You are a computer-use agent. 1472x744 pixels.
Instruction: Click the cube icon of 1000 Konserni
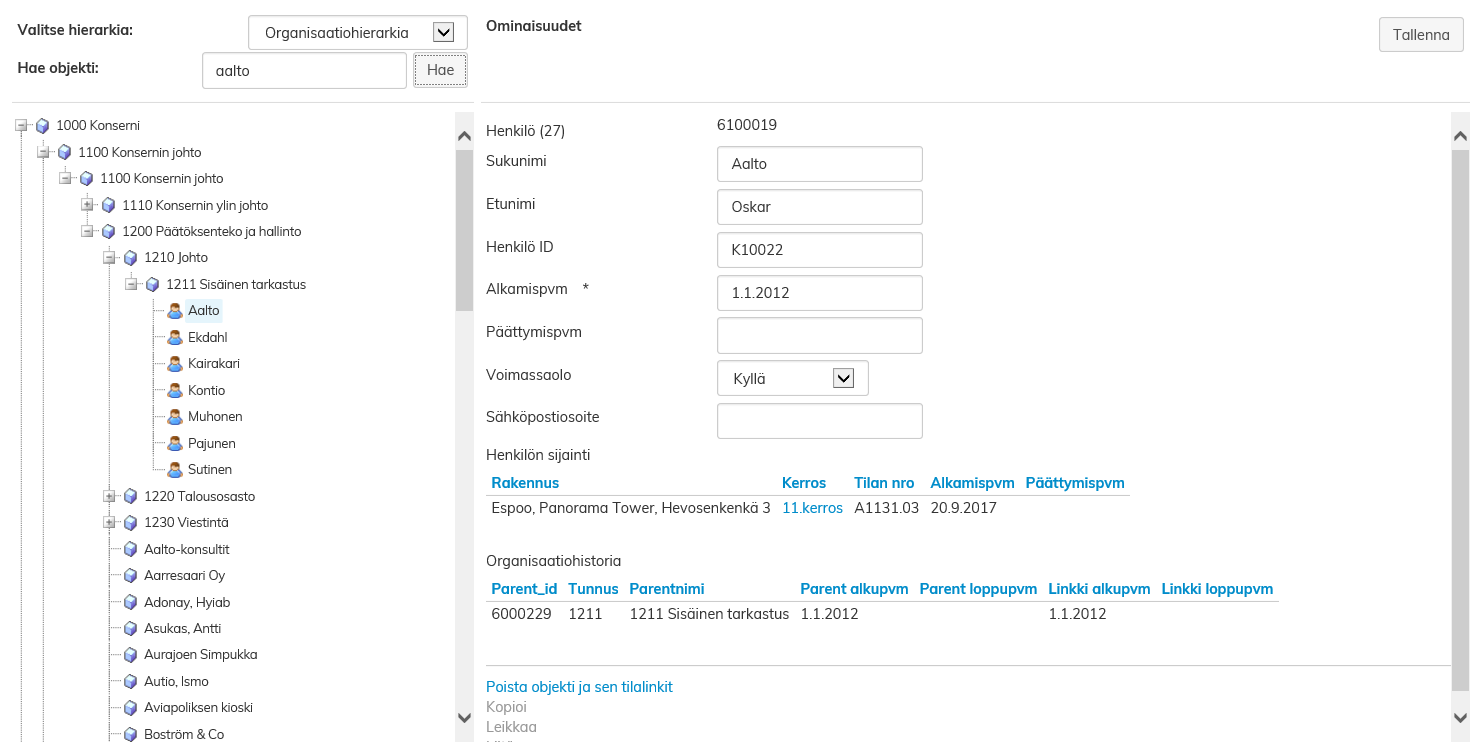tap(42, 126)
